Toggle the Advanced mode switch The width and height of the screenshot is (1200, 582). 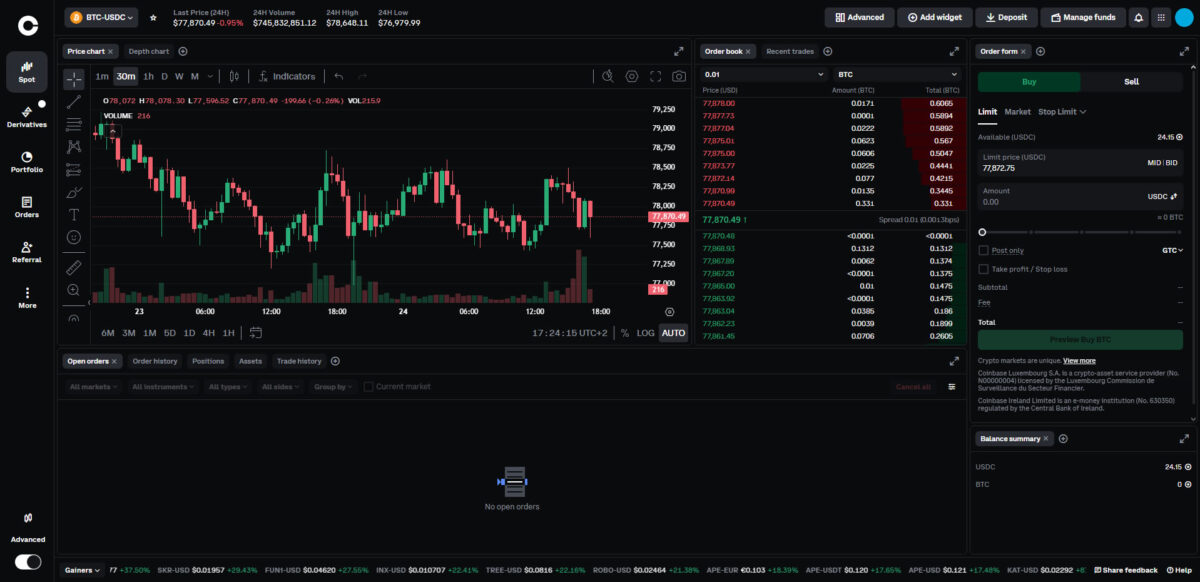pyautogui.click(x=28, y=562)
